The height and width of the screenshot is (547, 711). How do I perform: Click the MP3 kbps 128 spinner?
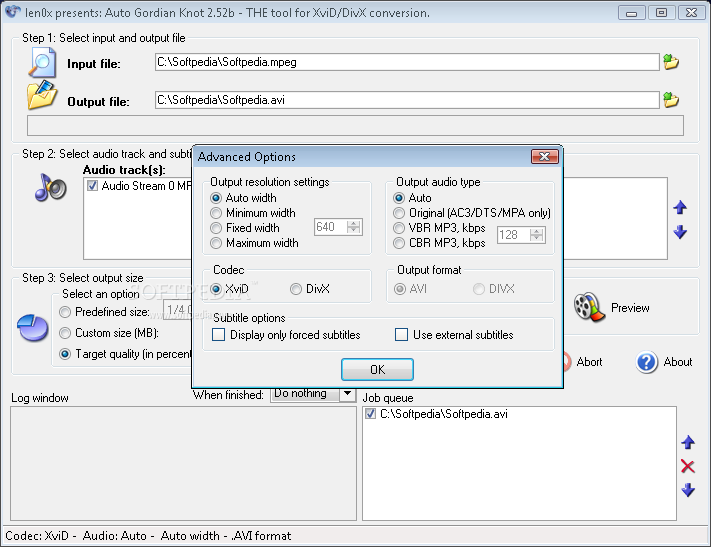pos(536,234)
